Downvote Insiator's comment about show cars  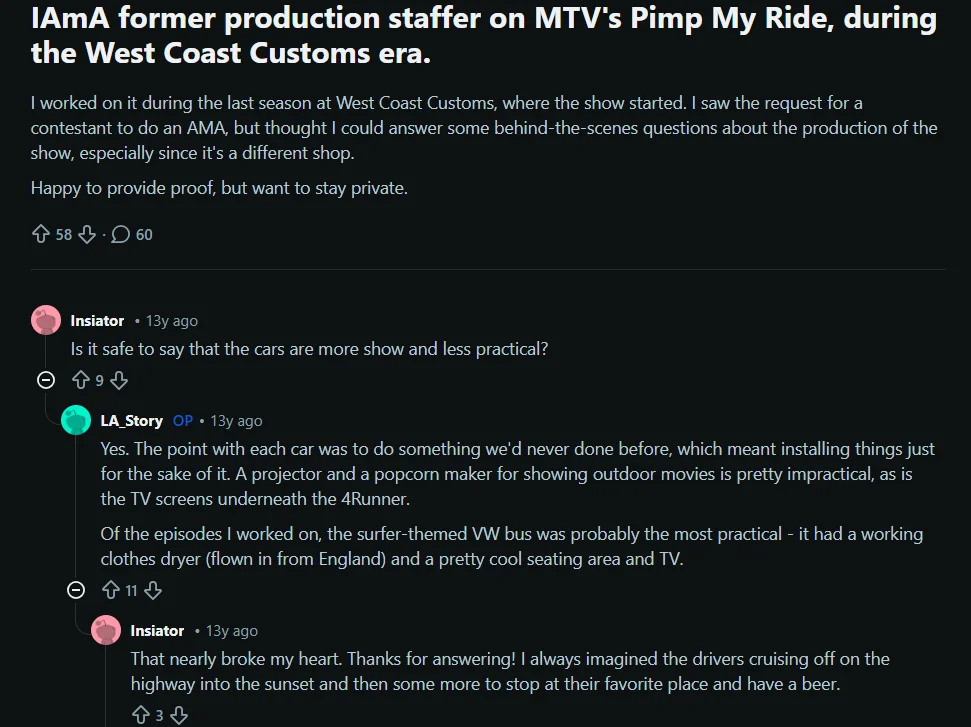[x=119, y=380]
